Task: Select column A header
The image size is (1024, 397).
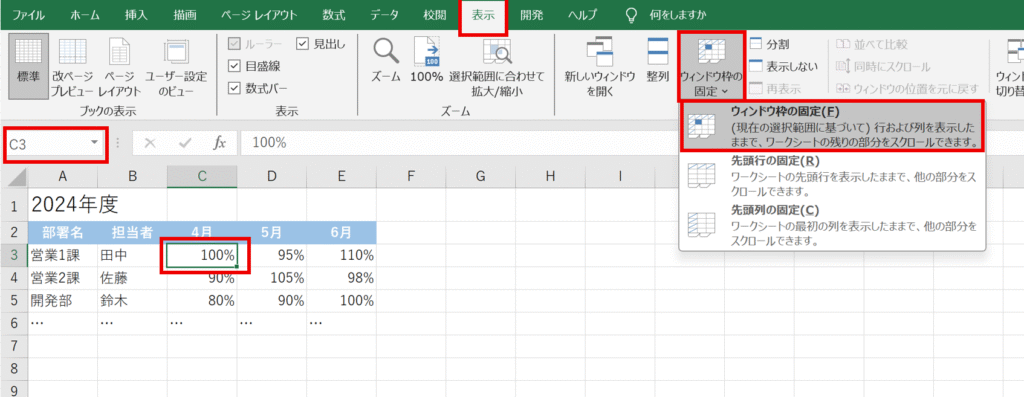Action: [x=63, y=176]
